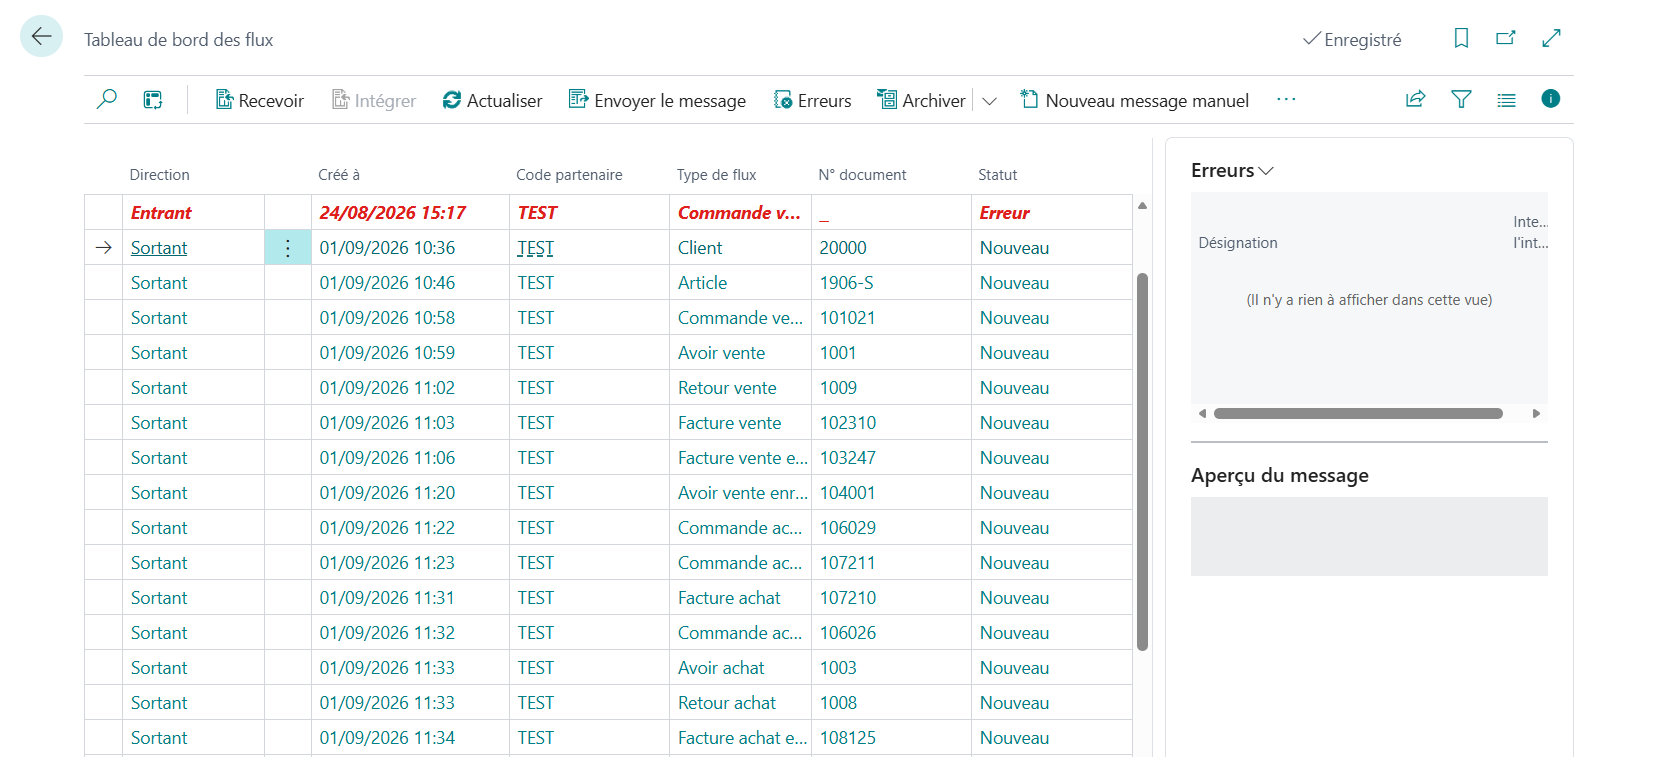This screenshot has height=757, width=1656.
Task: Click document number 106029
Action: 847,528
